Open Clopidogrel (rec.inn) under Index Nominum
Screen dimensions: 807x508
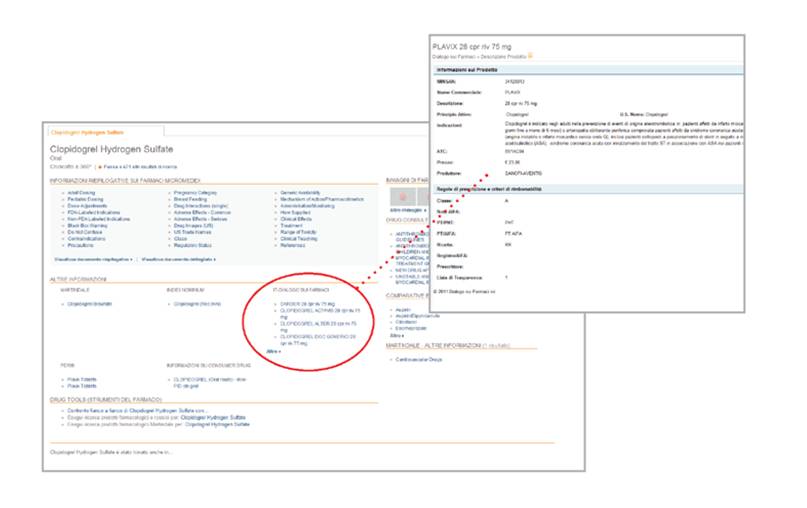(x=197, y=304)
